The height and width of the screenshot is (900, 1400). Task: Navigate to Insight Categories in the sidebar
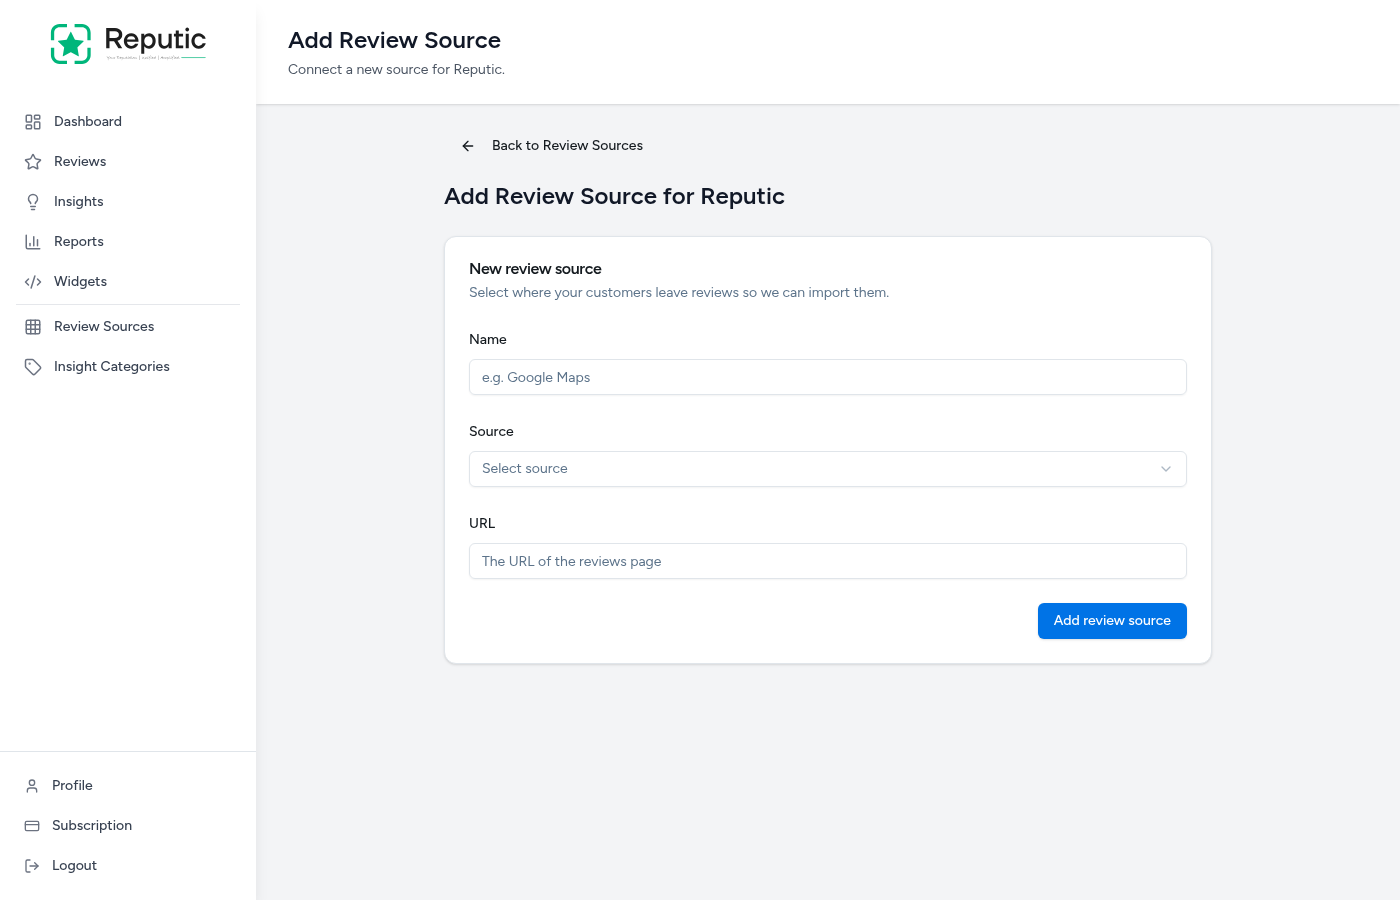click(111, 366)
